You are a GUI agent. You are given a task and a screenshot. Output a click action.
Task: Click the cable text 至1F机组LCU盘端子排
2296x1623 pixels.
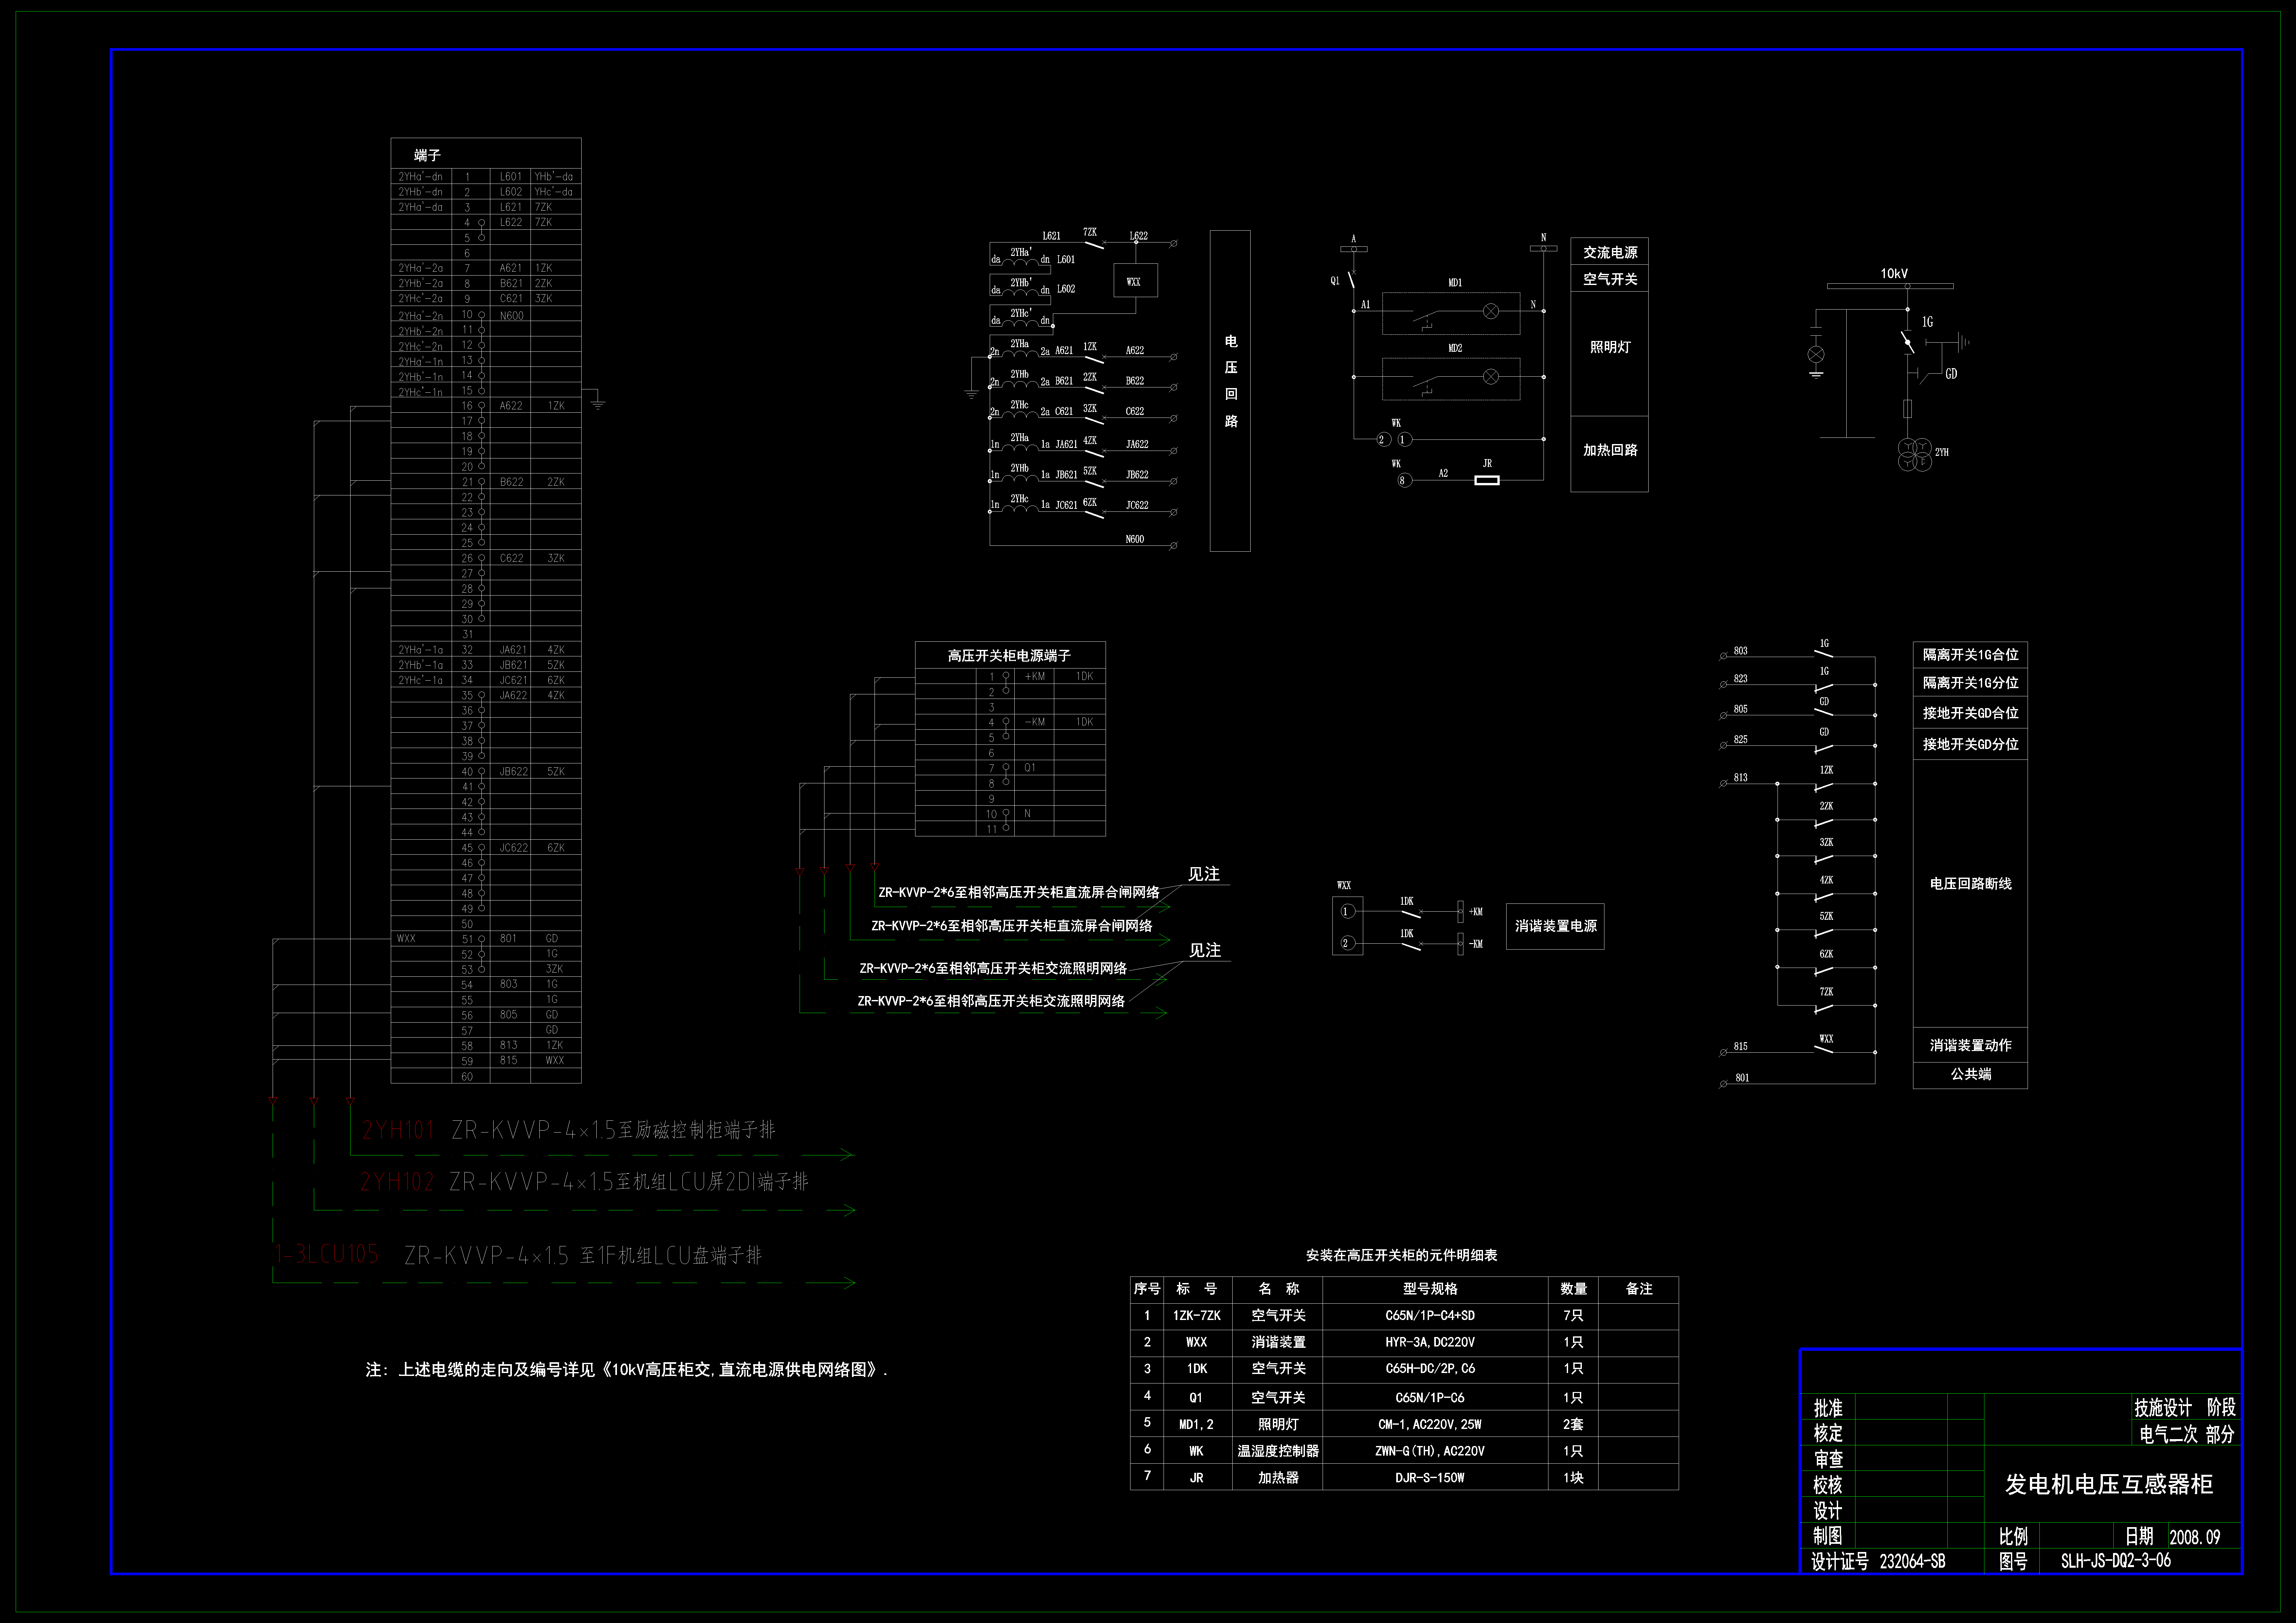coord(671,1255)
